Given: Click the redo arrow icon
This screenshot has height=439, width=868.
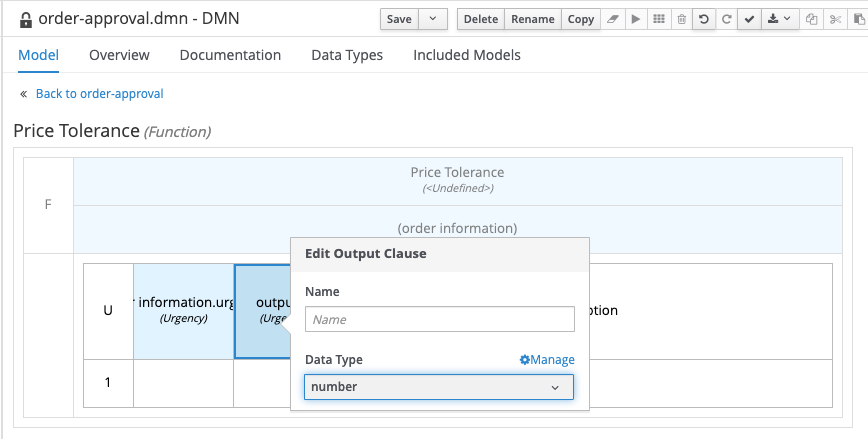Looking at the screenshot, I should (x=727, y=19).
